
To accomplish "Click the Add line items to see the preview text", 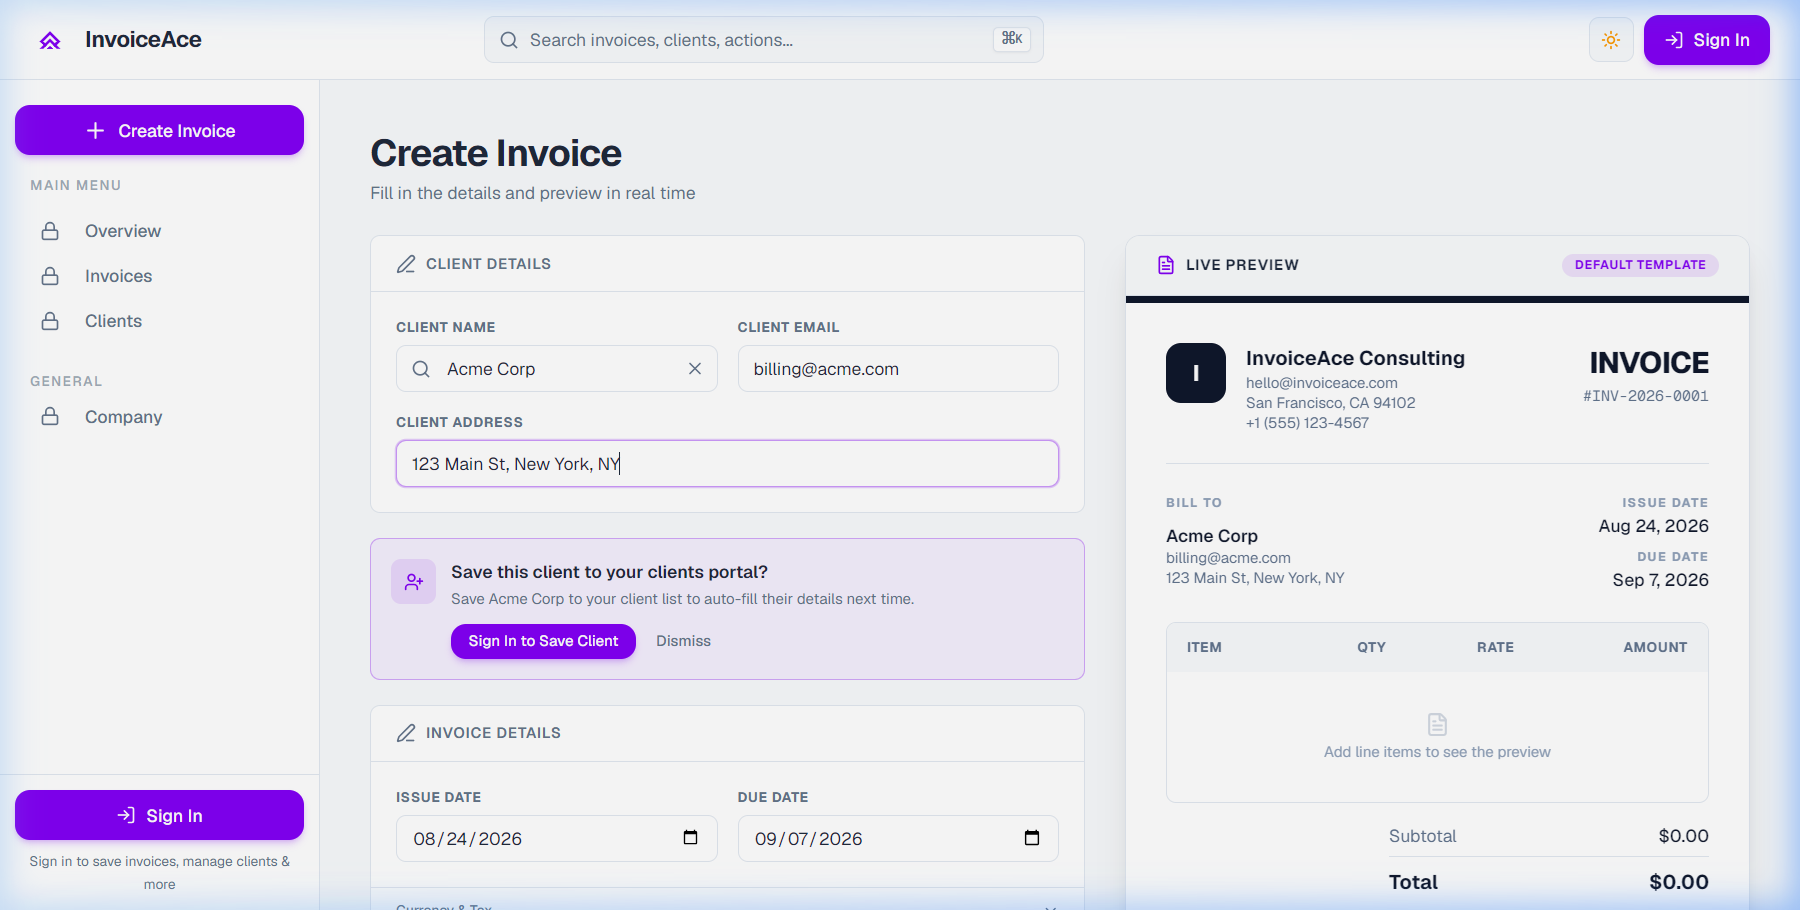I will click(x=1437, y=752).
